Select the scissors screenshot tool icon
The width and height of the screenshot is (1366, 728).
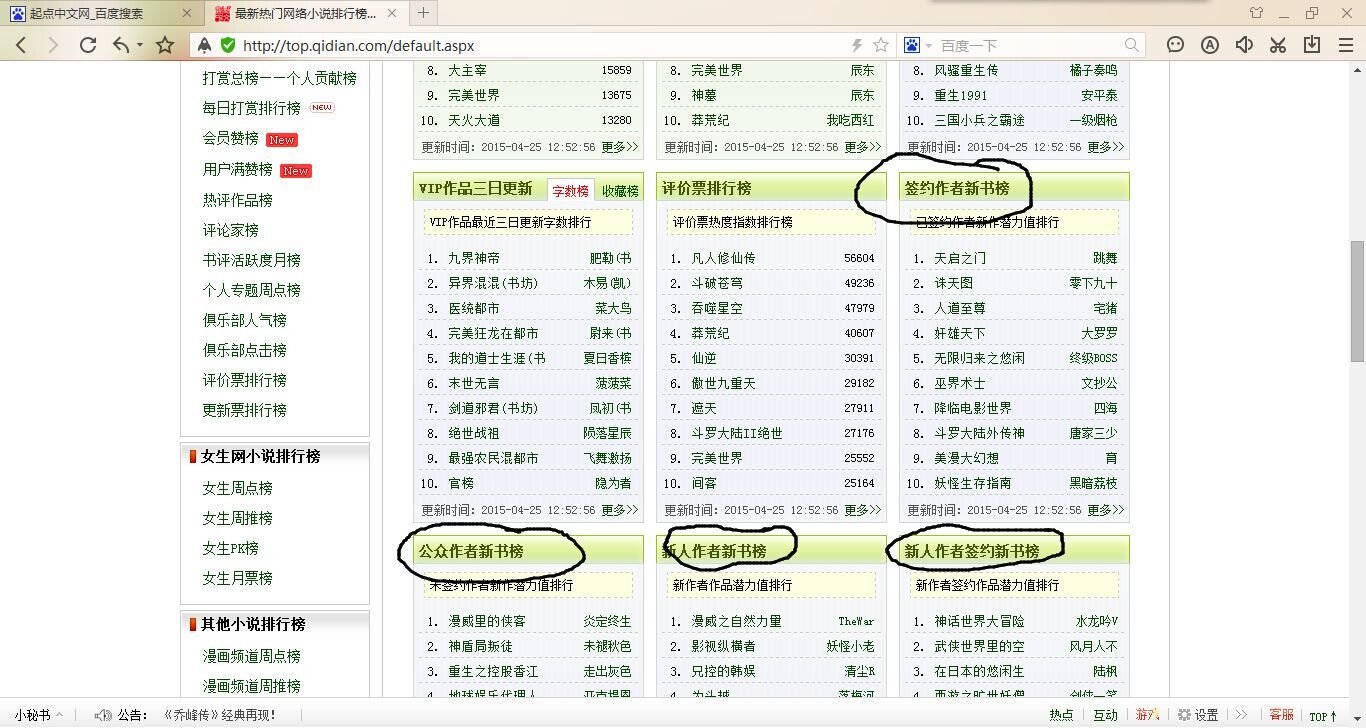(1277, 45)
